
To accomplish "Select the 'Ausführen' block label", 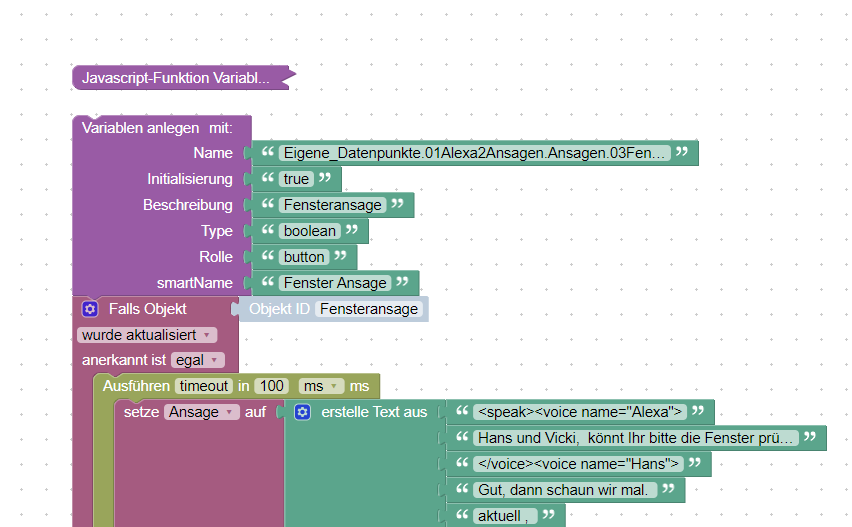I will [136, 386].
